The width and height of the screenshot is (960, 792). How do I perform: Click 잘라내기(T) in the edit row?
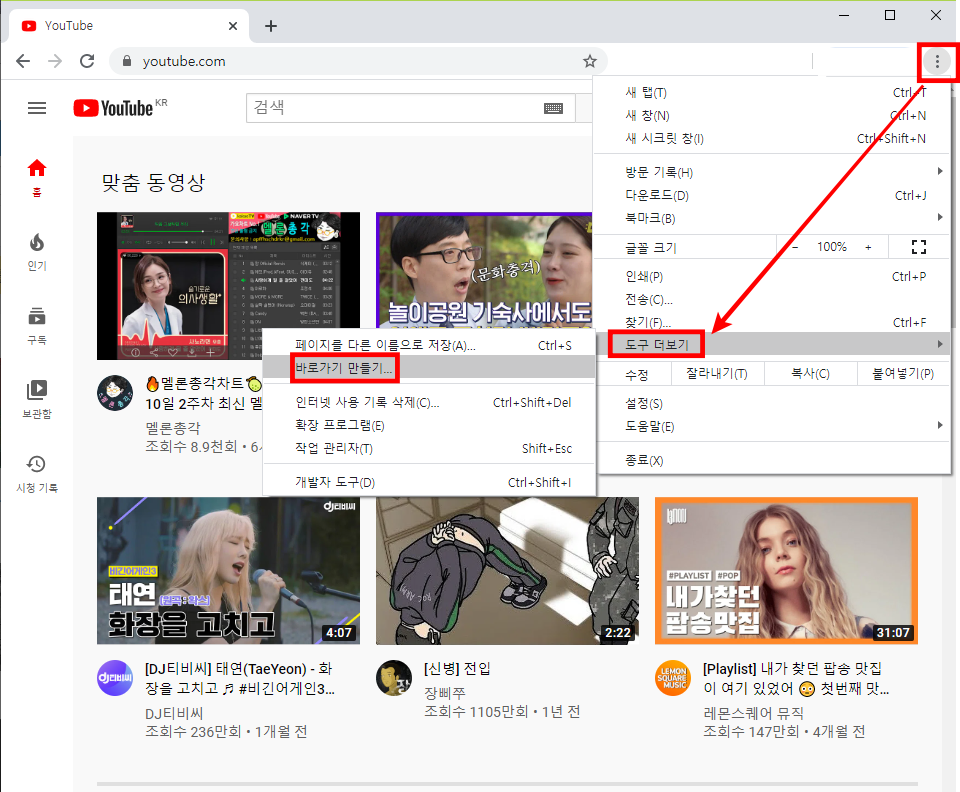pos(717,373)
